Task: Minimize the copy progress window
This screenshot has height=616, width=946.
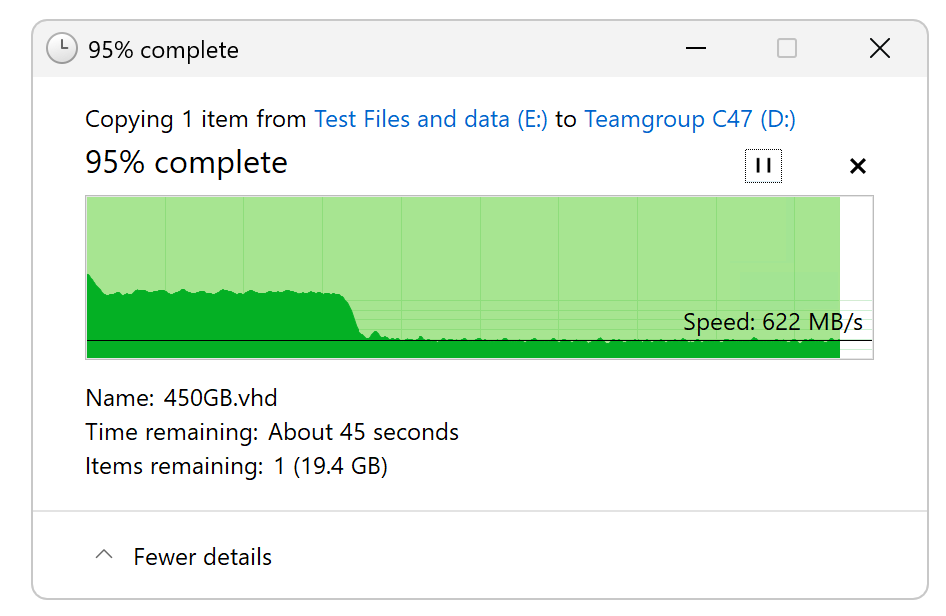Action: coord(696,48)
